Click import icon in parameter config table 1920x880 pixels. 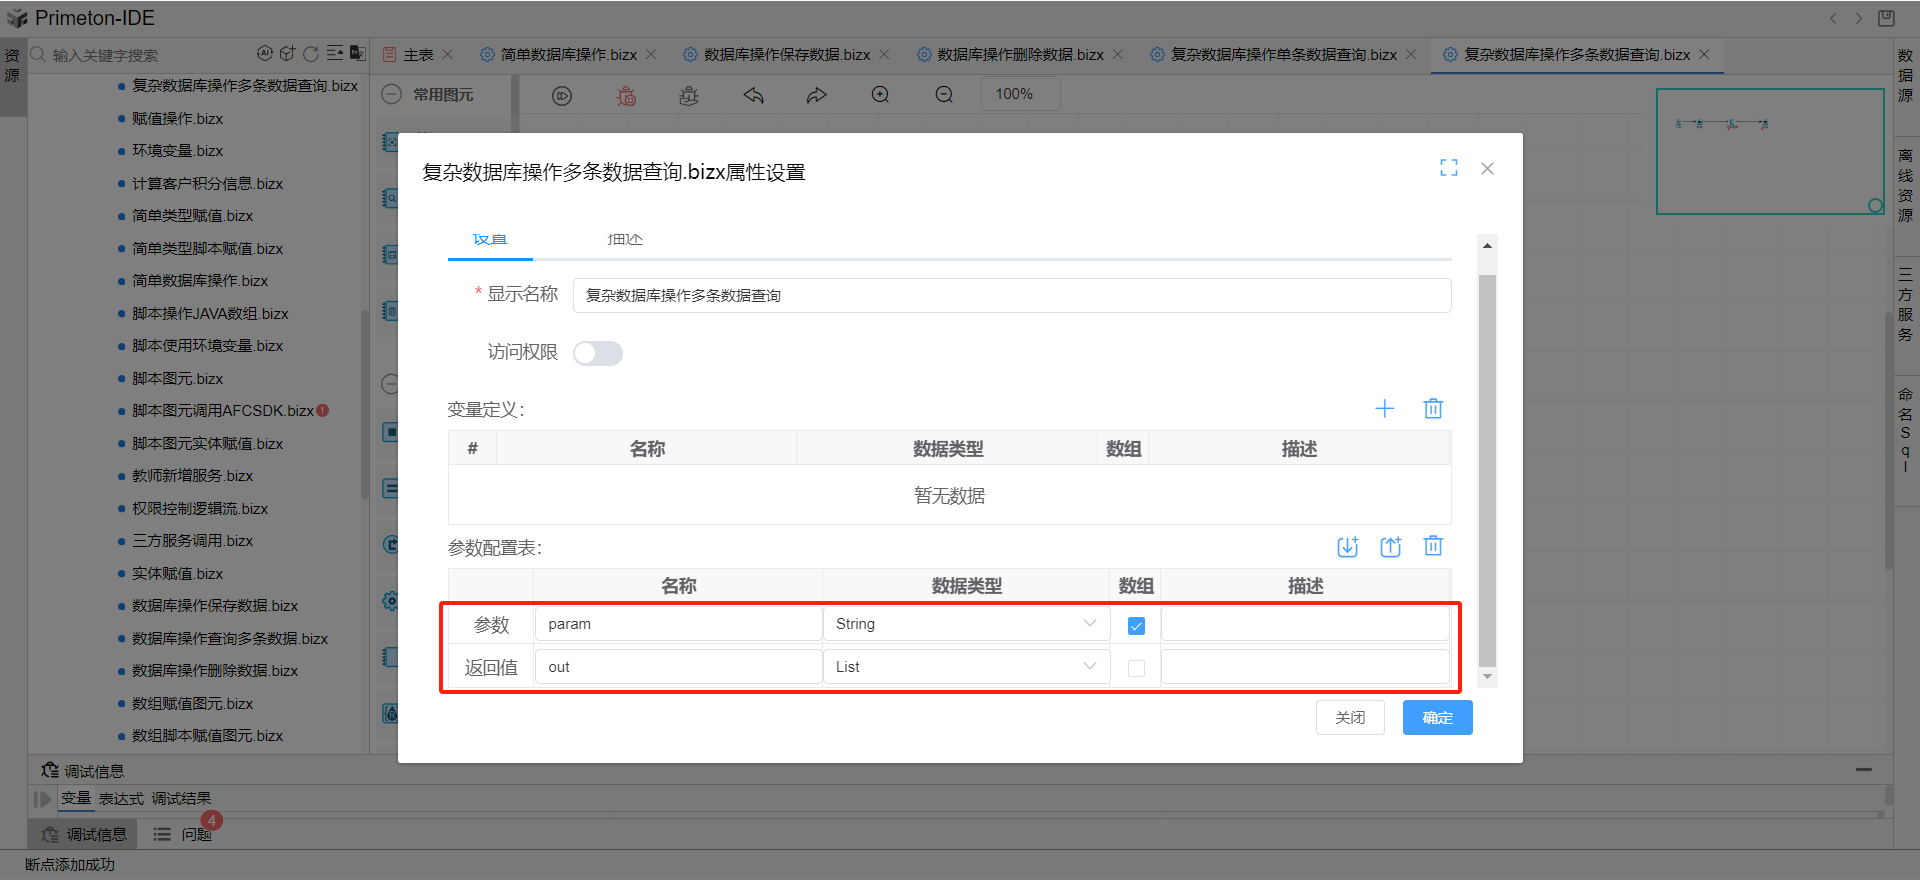point(1347,546)
